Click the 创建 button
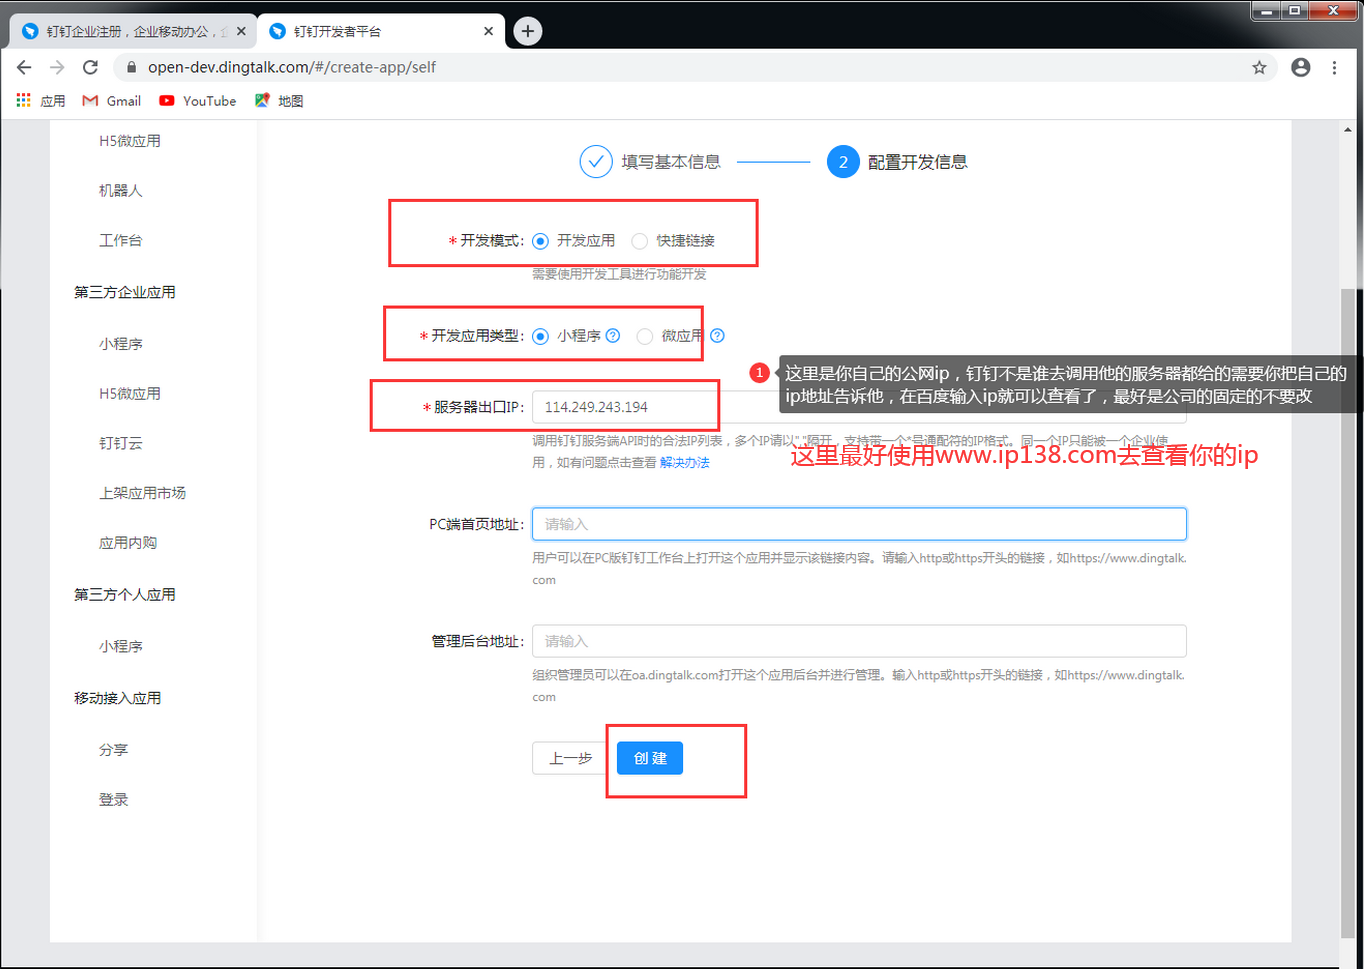Image resolution: width=1364 pixels, height=969 pixels. [x=650, y=758]
